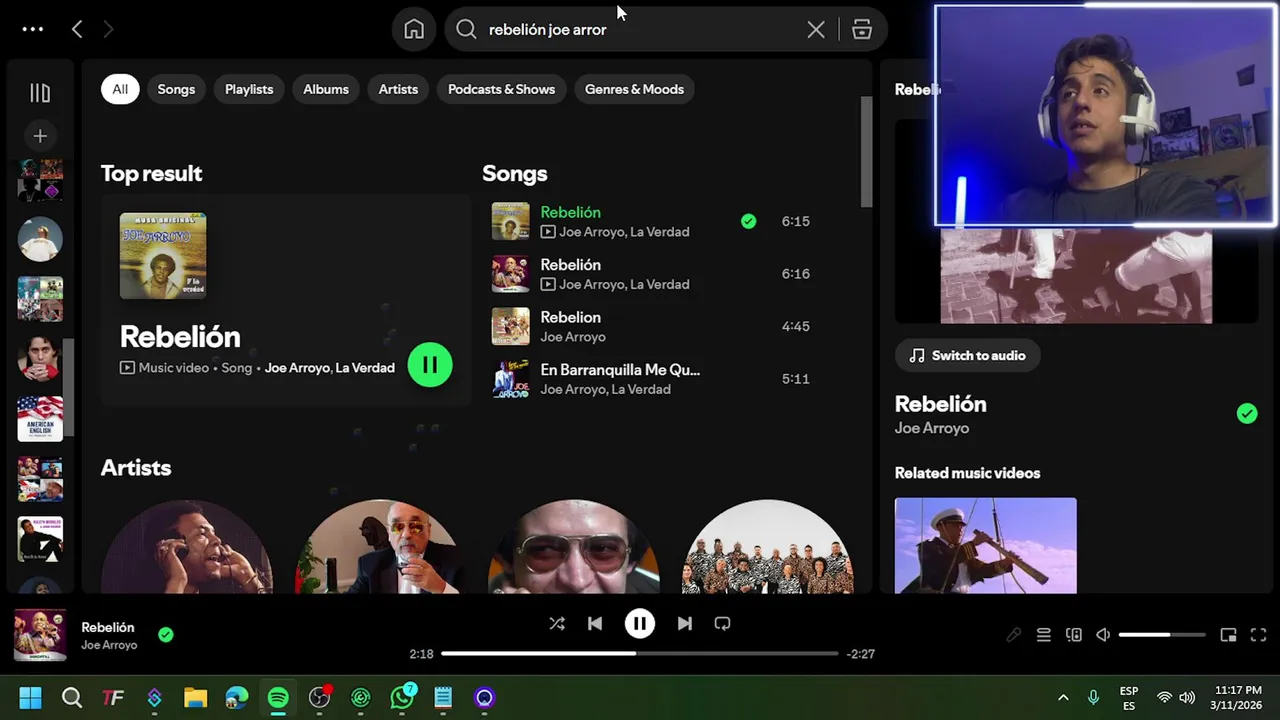The width and height of the screenshot is (1280, 720).
Task: Click inside the search input field
Action: 640,29
